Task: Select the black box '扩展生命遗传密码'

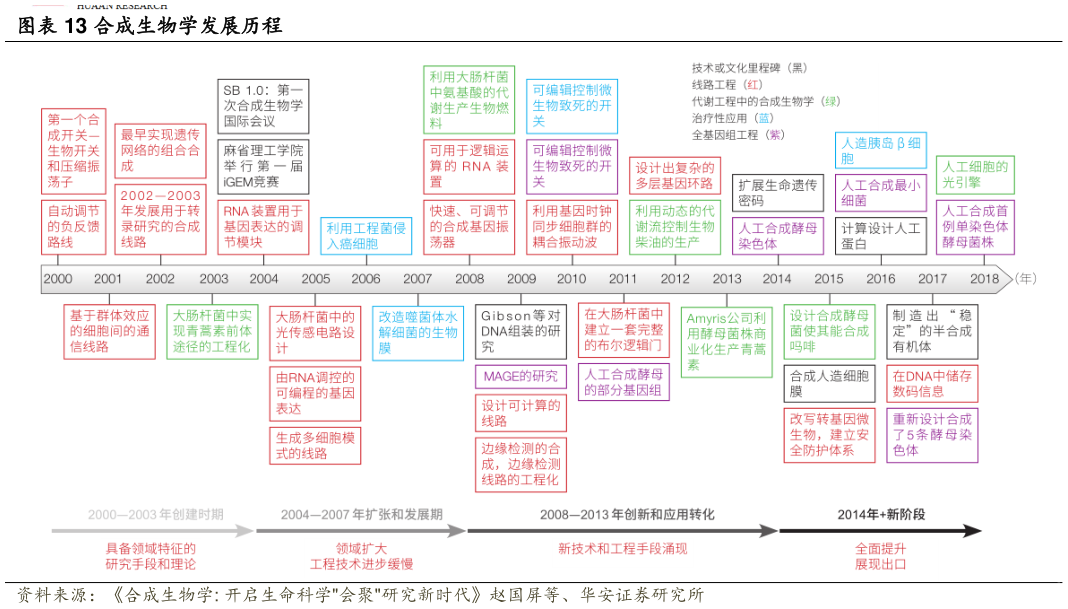Action: pos(778,193)
